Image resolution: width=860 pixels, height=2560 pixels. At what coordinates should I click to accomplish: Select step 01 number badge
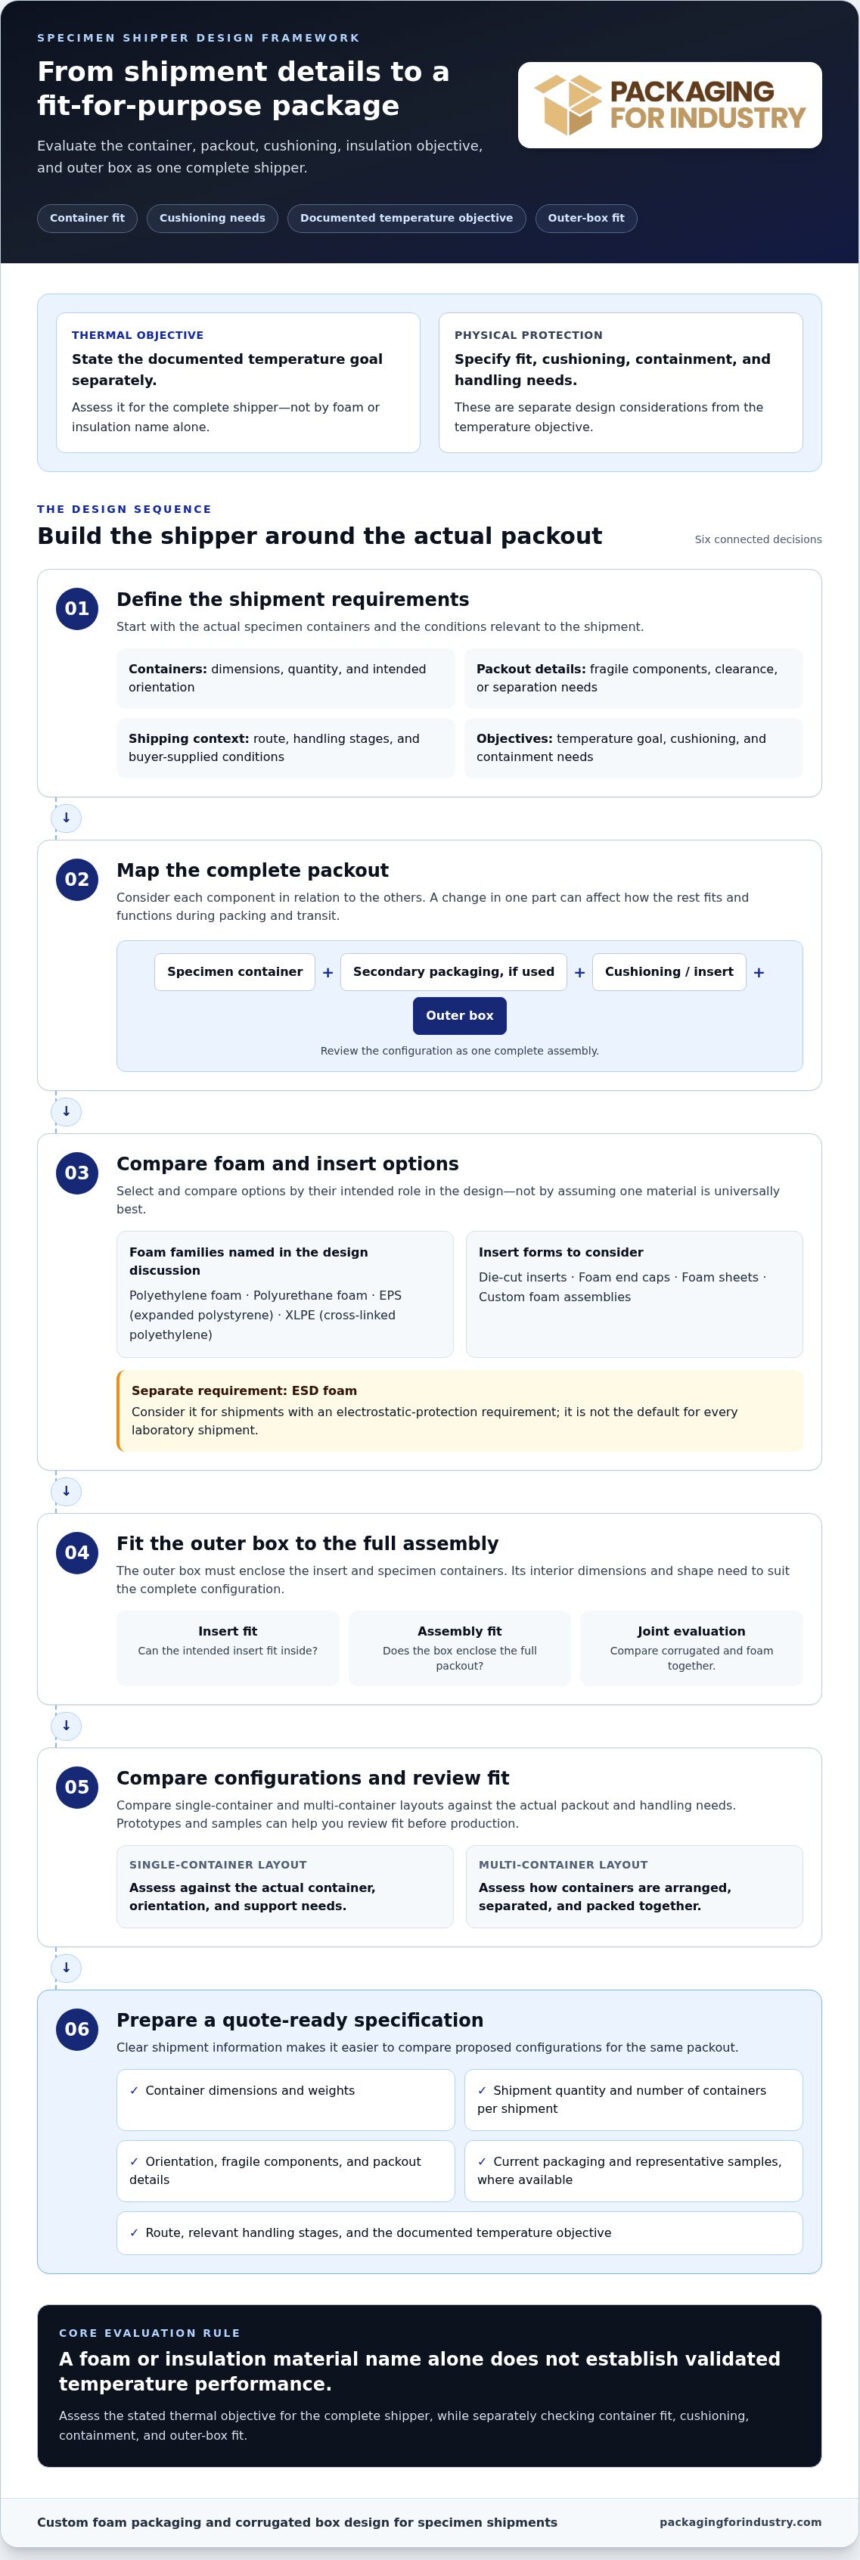[77, 608]
